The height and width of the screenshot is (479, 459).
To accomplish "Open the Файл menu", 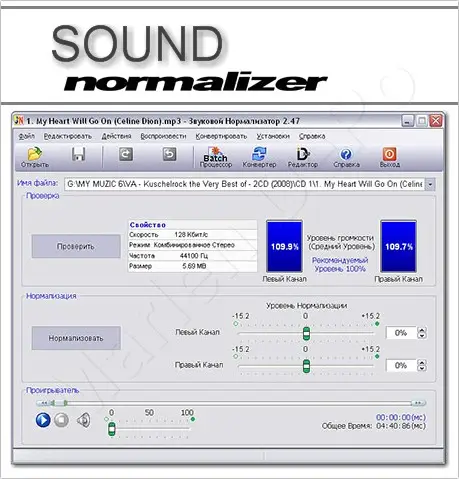I will [x=26, y=136].
